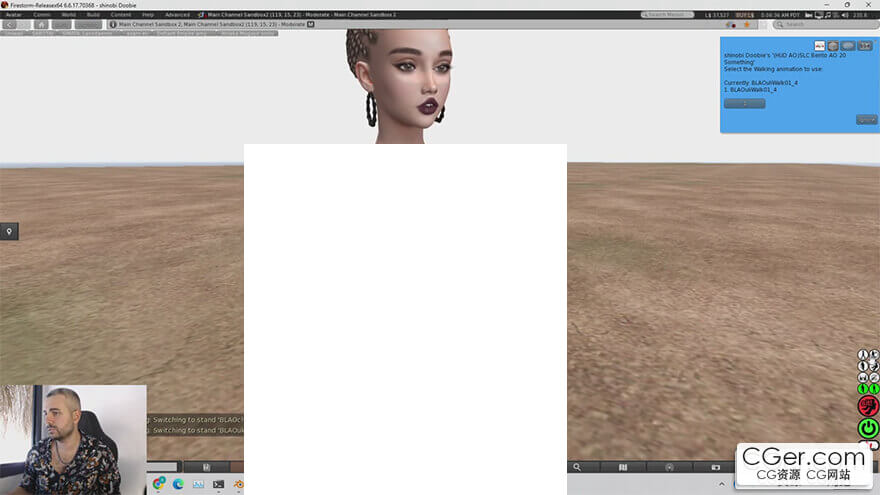Toggle the green power AO HUD button

click(x=868, y=428)
